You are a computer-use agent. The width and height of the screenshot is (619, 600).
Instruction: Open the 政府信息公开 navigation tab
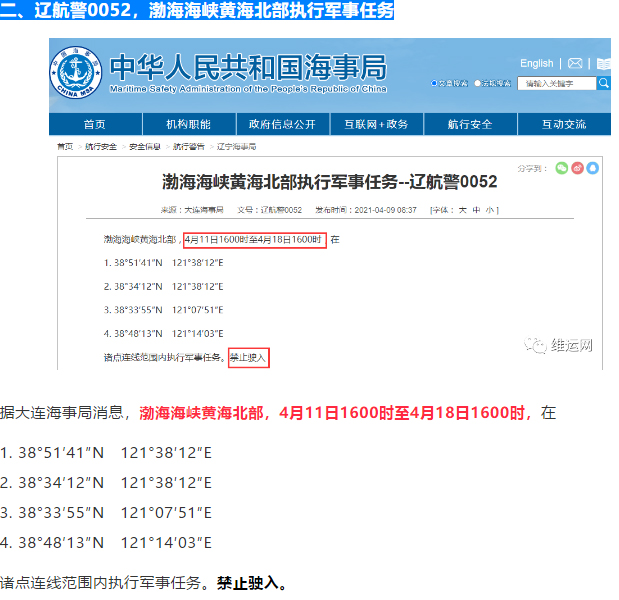point(283,124)
